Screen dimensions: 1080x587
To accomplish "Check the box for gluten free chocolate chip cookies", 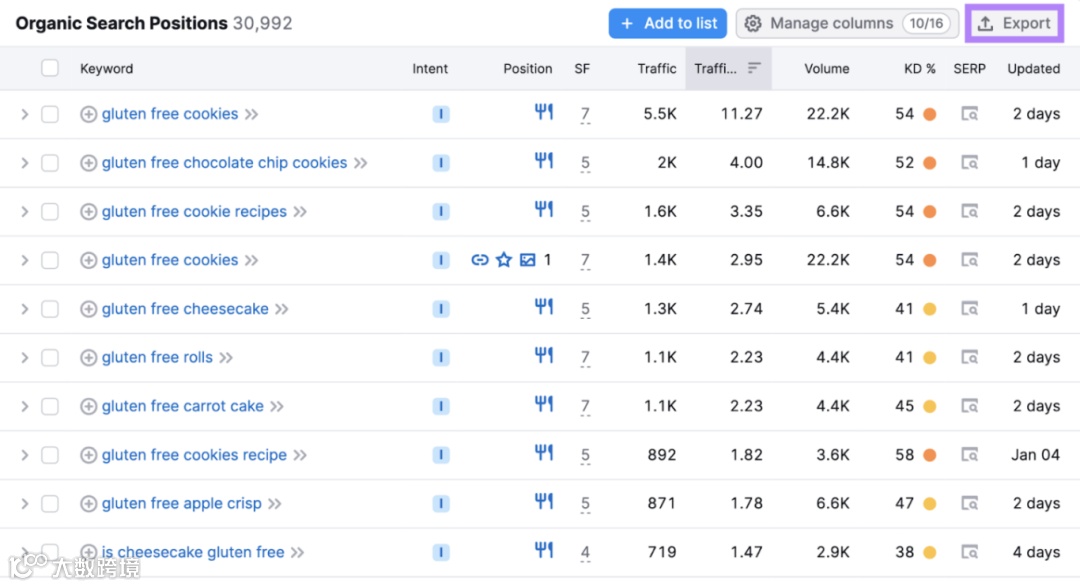I will pyautogui.click(x=50, y=163).
